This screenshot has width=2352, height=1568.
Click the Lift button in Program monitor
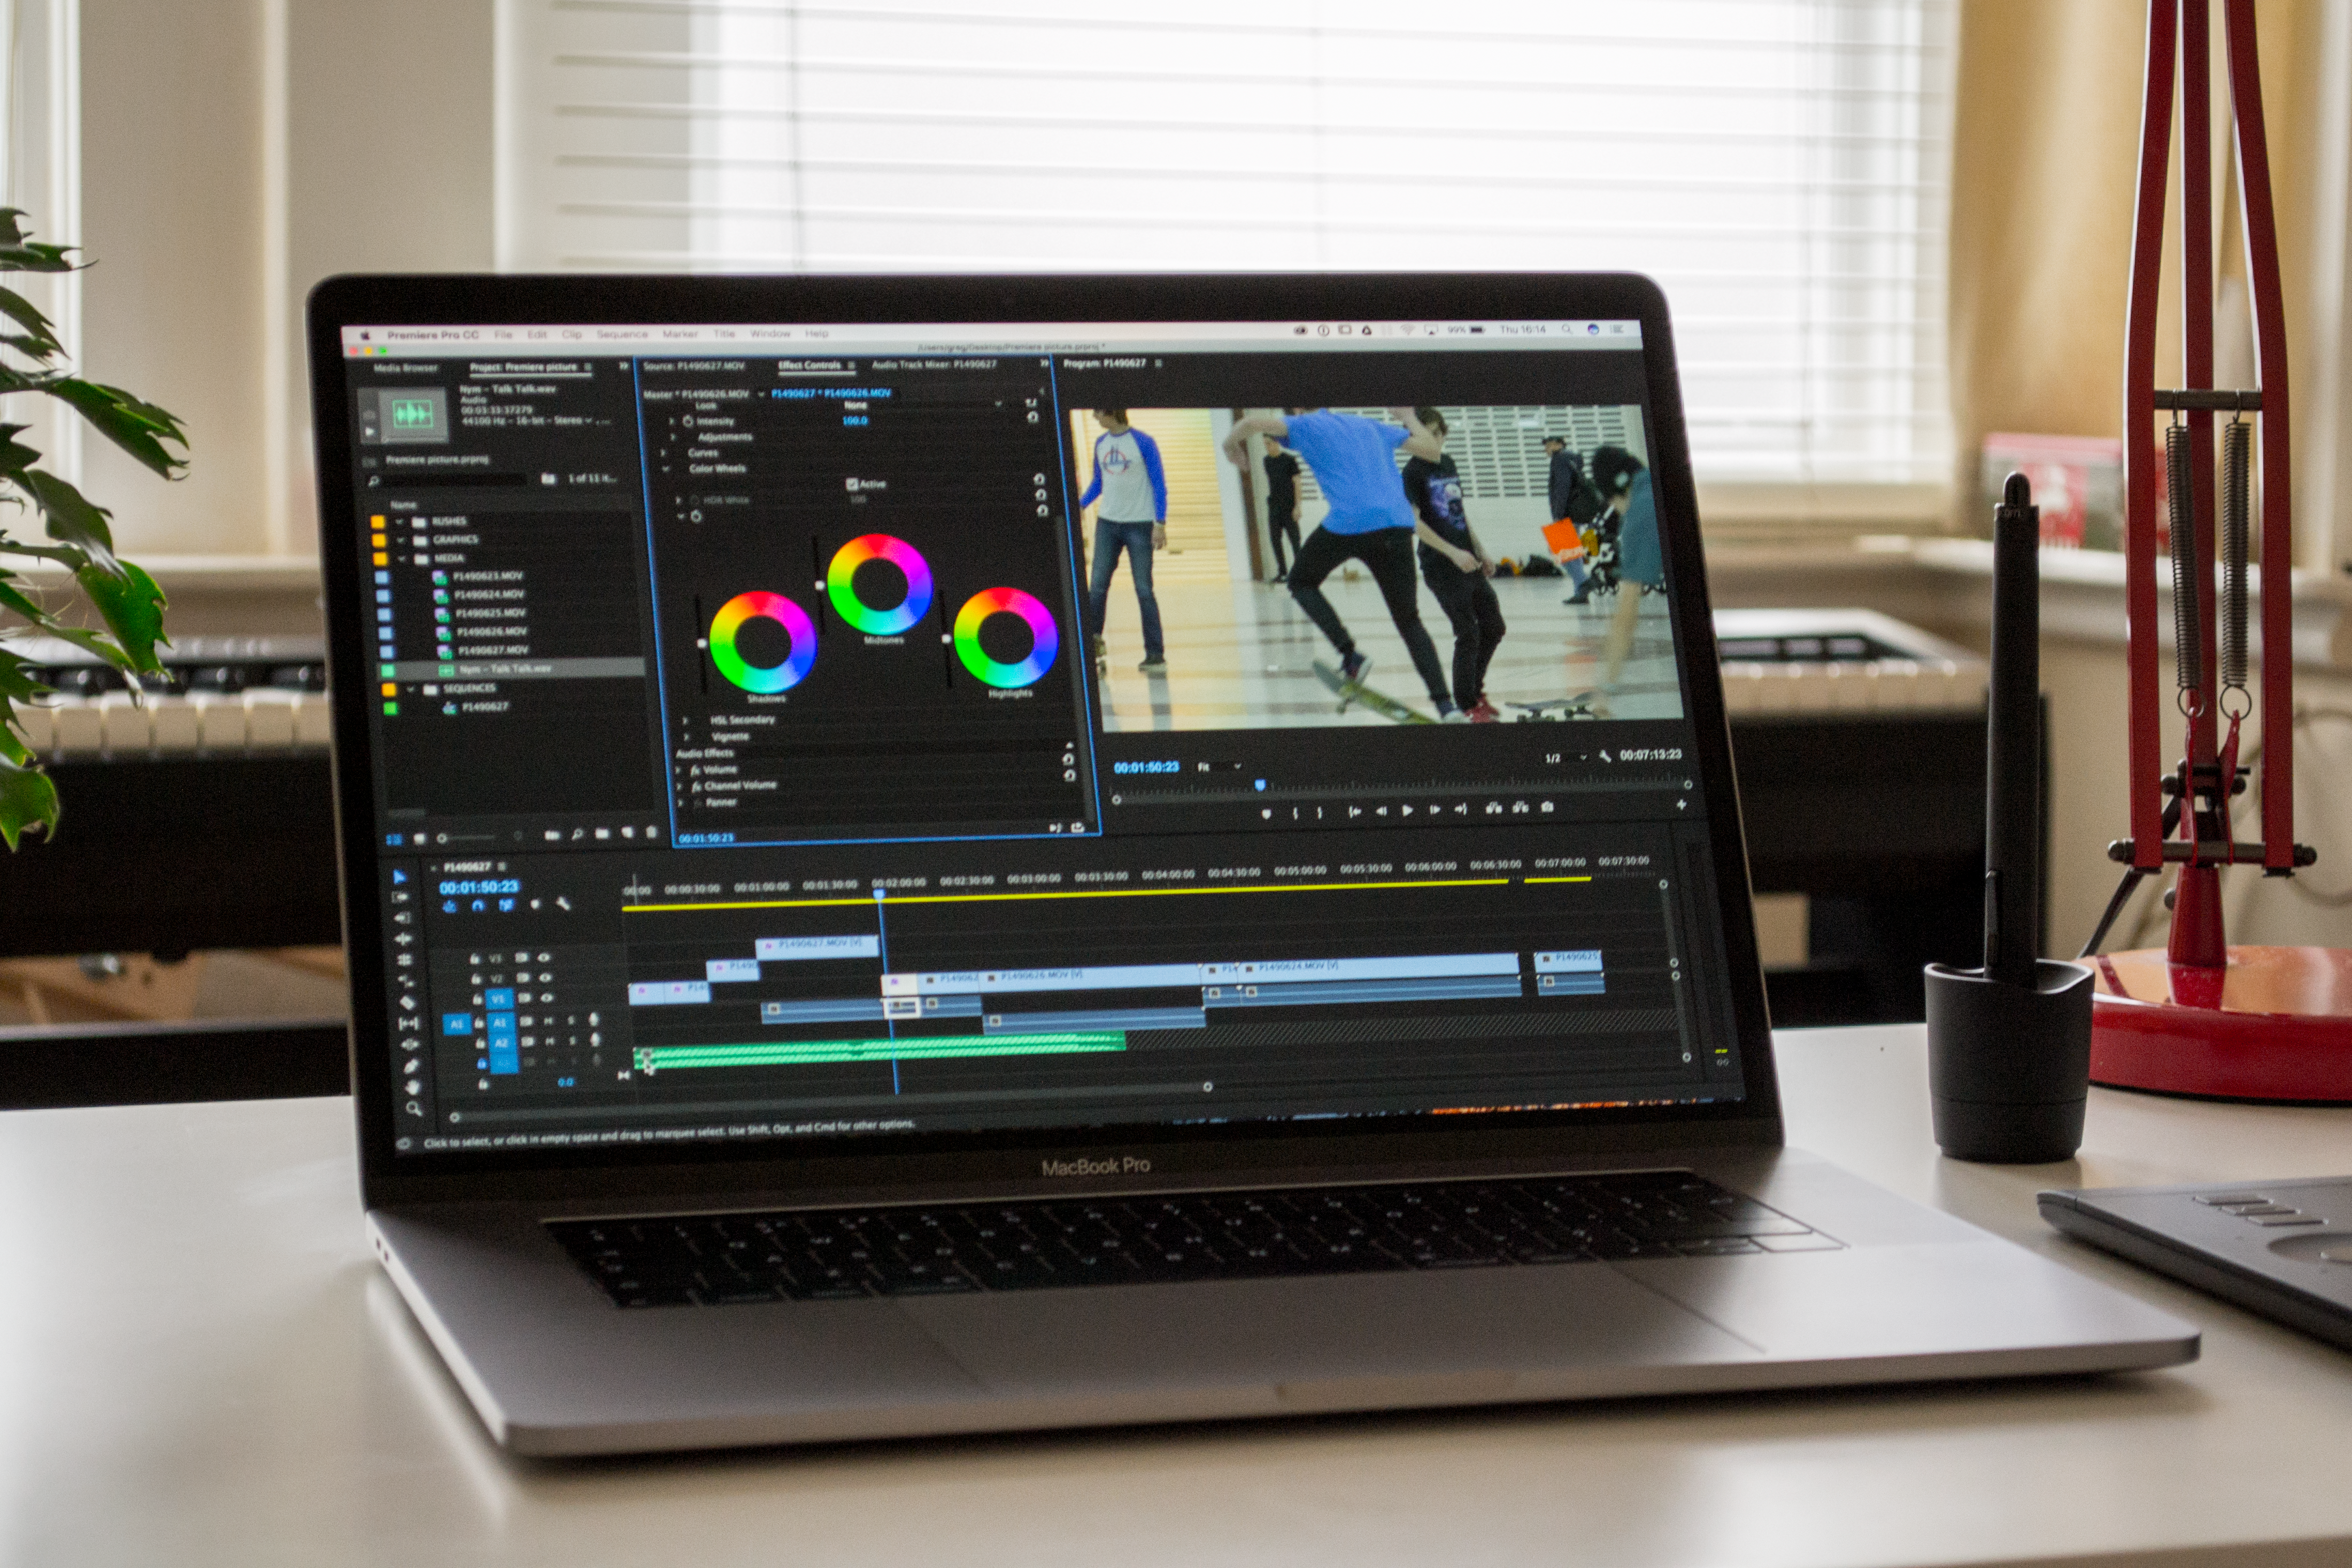[x=1493, y=808]
